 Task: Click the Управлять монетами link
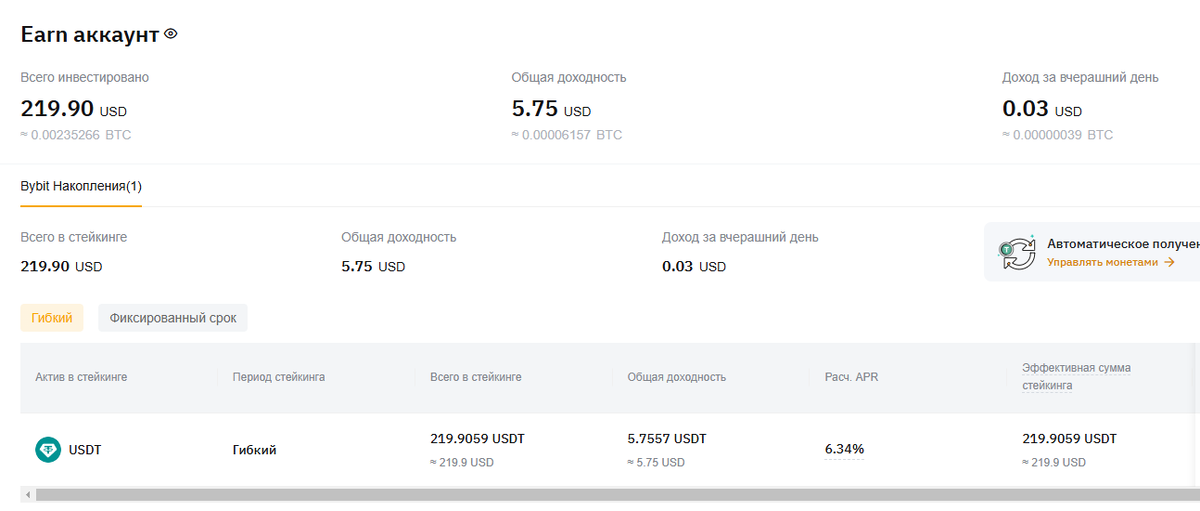(1102, 262)
